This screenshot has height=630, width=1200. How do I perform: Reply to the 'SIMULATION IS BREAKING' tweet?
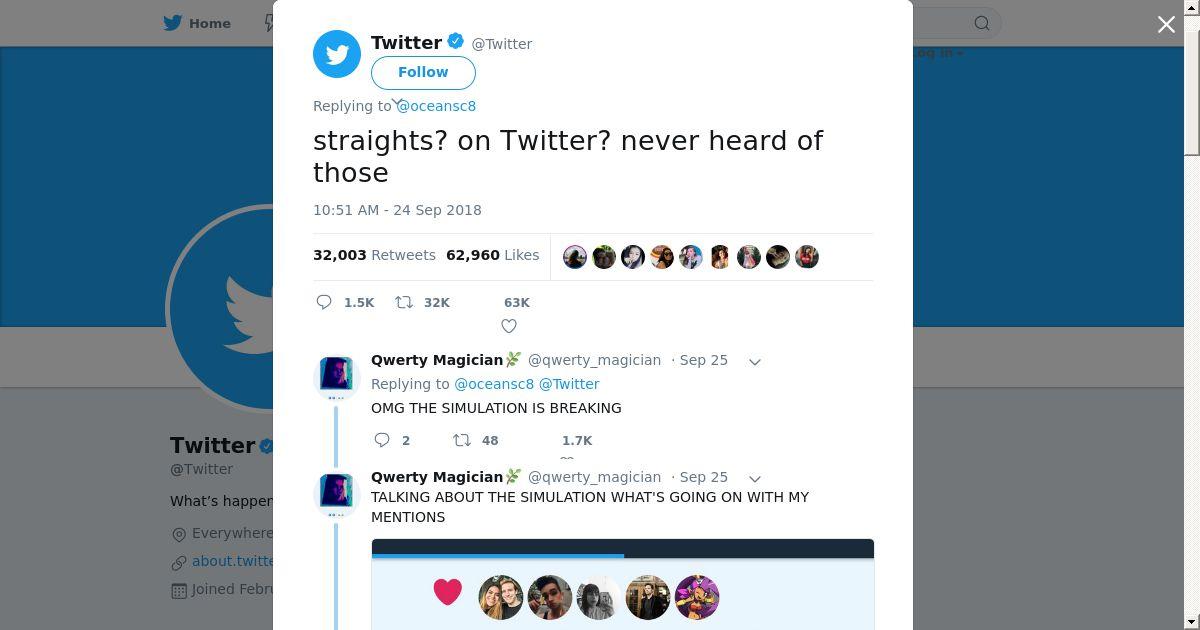pos(381,440)
